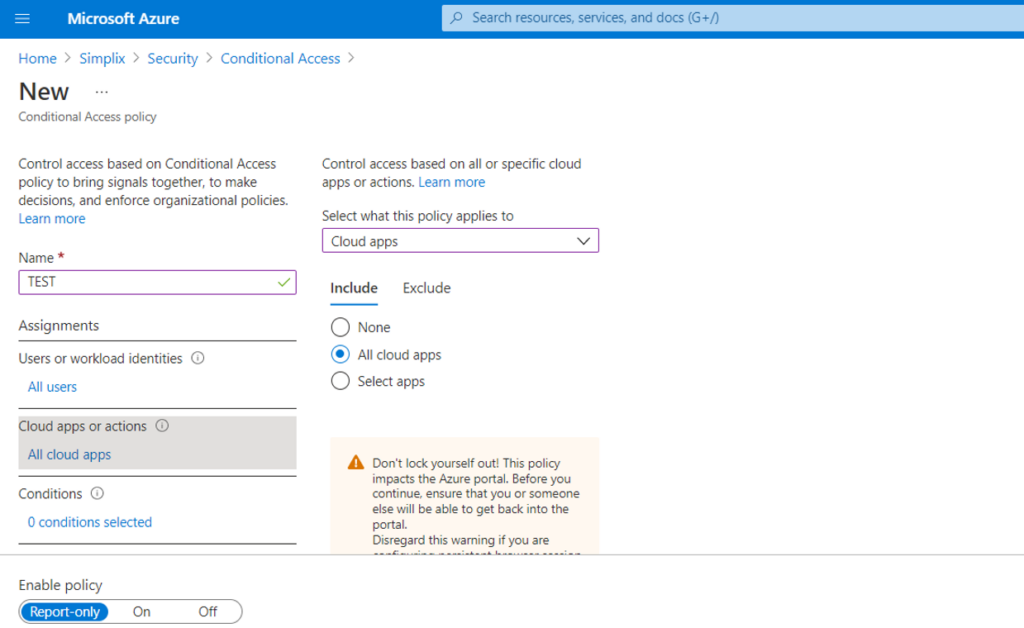Screen dimensions: 1024x628
Task: Click the warning triangle icon
Action: (355, 463)
